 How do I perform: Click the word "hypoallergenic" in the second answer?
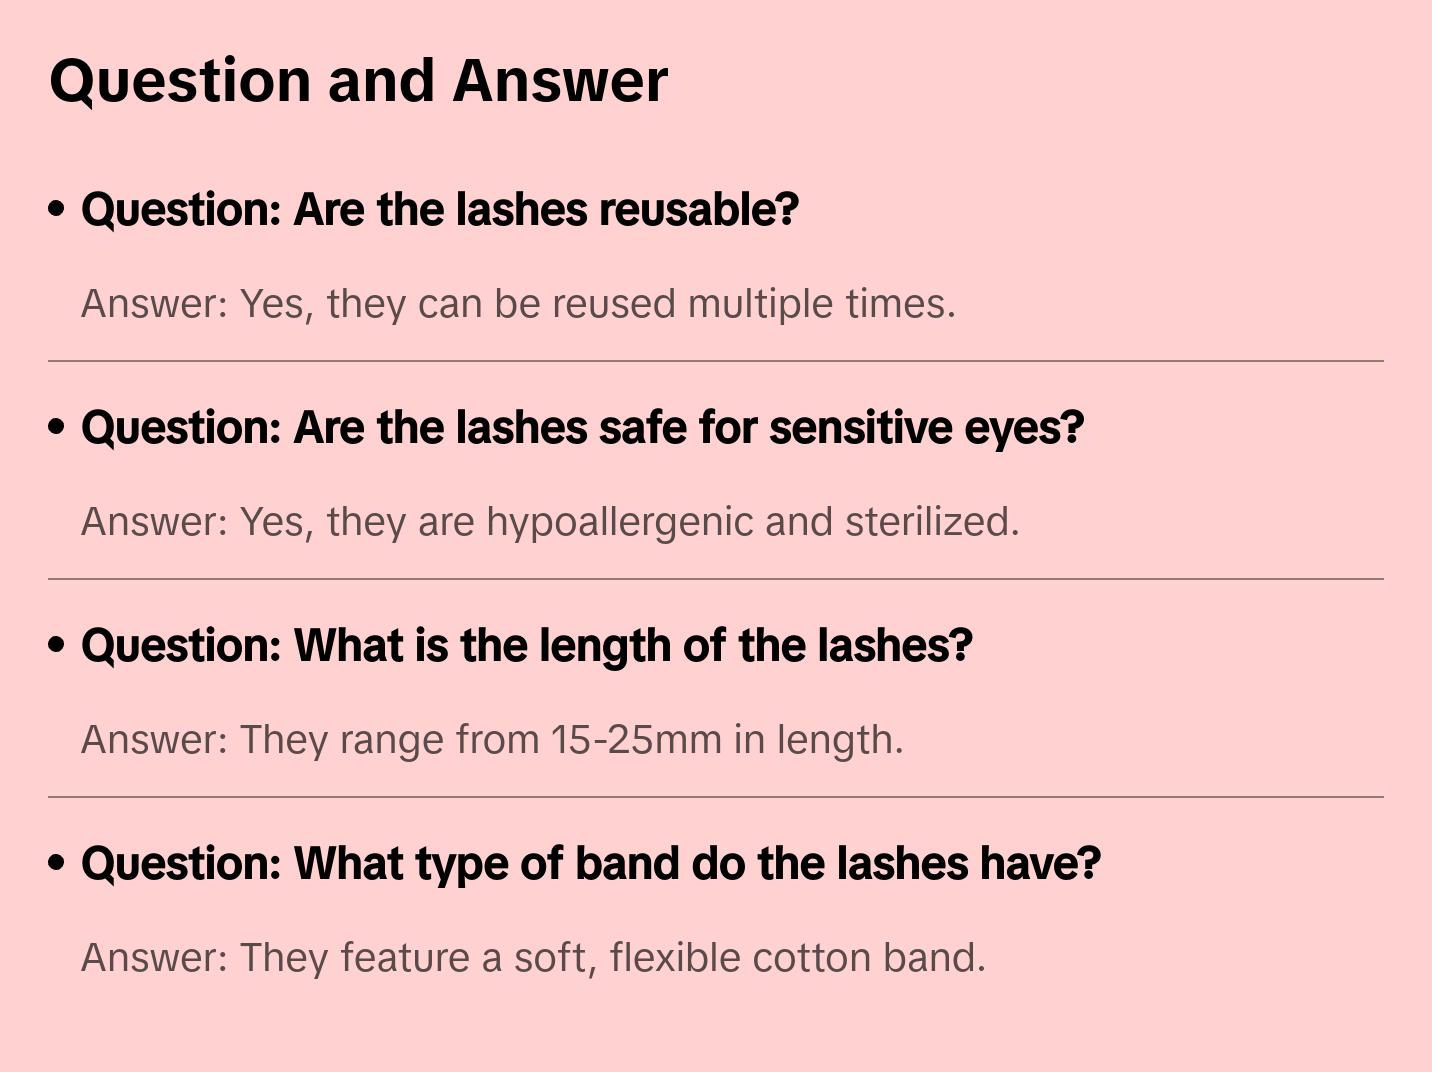pyautogui.click(x=620, y=522)
